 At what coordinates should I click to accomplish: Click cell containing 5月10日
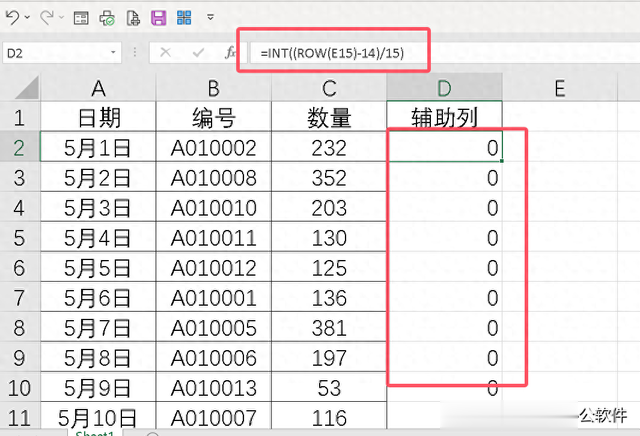point(98,417)
